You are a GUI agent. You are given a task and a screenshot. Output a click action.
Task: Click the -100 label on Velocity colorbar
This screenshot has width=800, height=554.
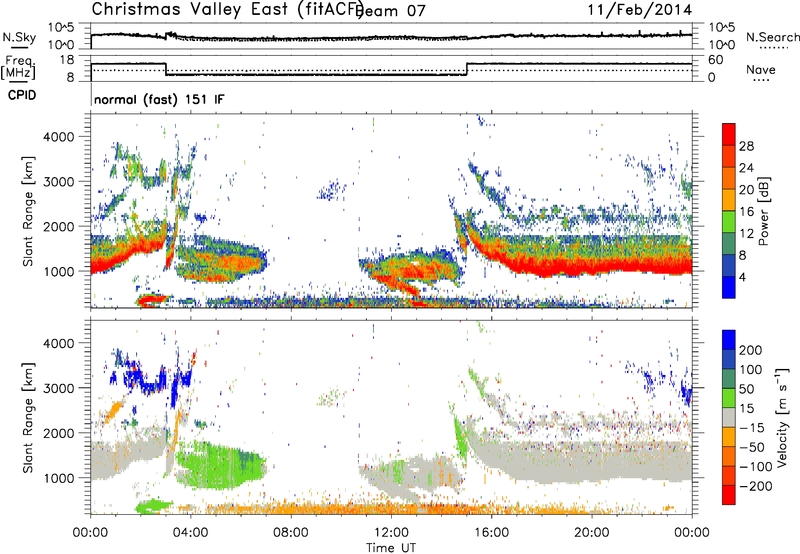click(x=756, y=467)
